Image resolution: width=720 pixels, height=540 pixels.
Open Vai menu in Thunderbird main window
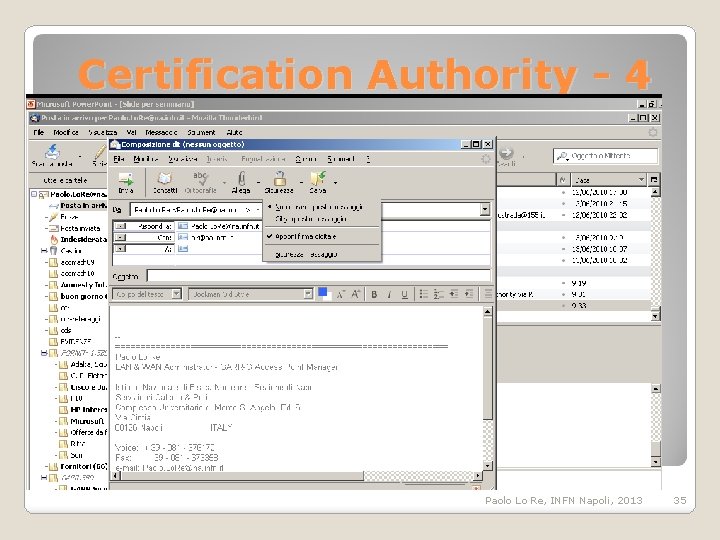[x=132, y=132]
